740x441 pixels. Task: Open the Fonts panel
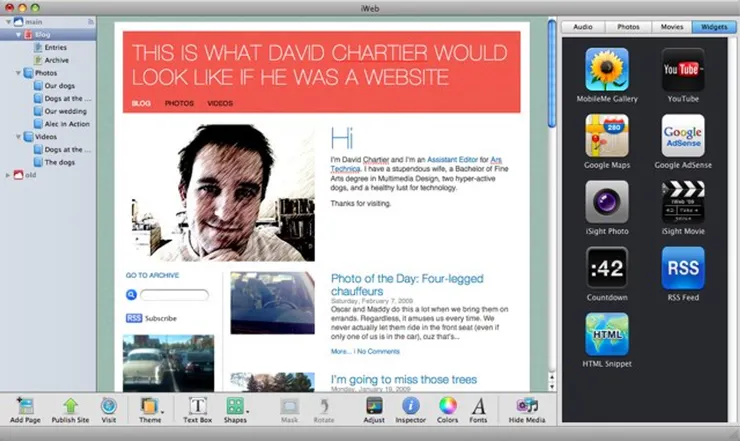pos(478,410)
